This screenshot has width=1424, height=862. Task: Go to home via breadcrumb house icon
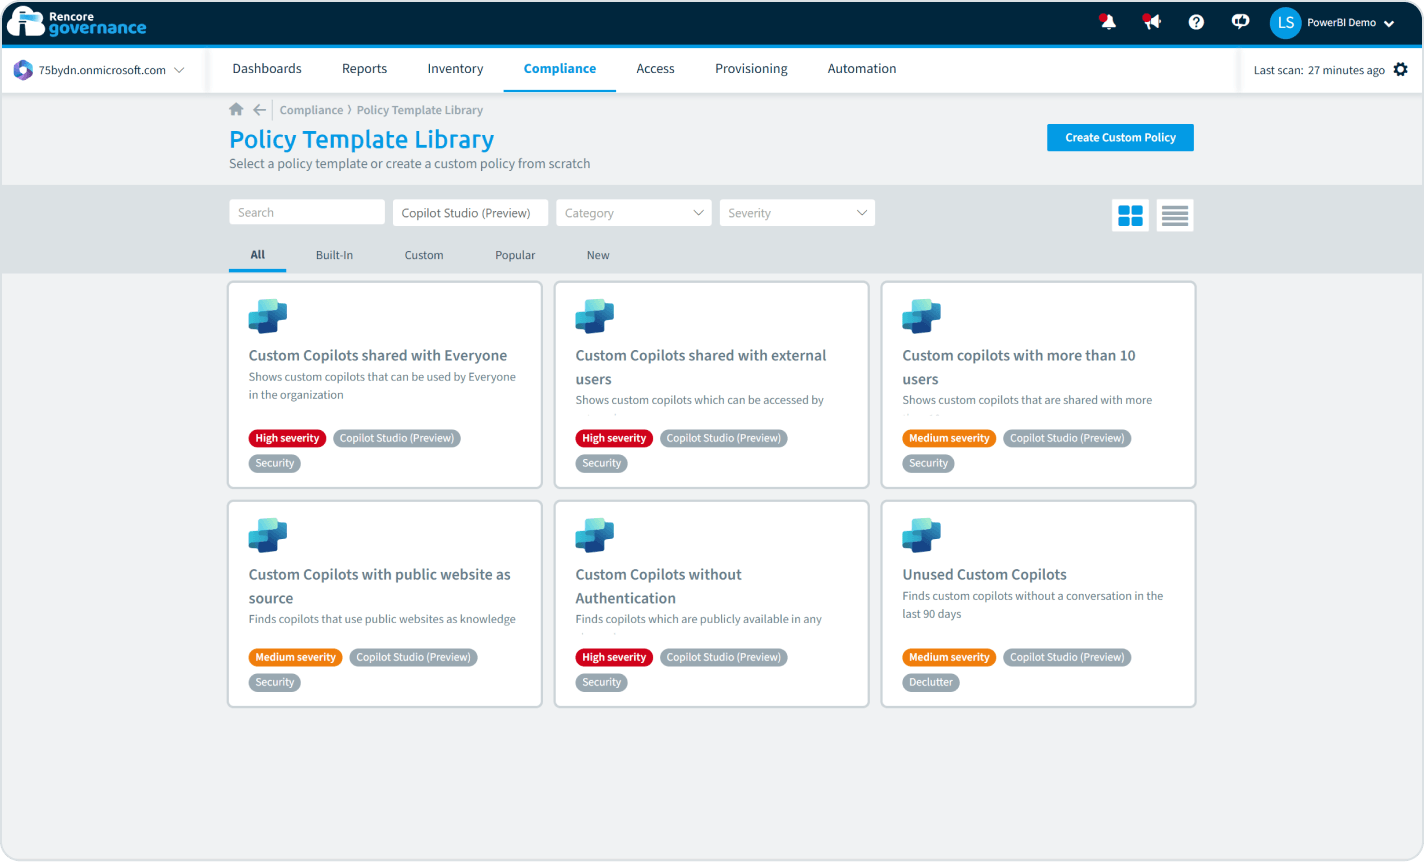click(236, 109)
